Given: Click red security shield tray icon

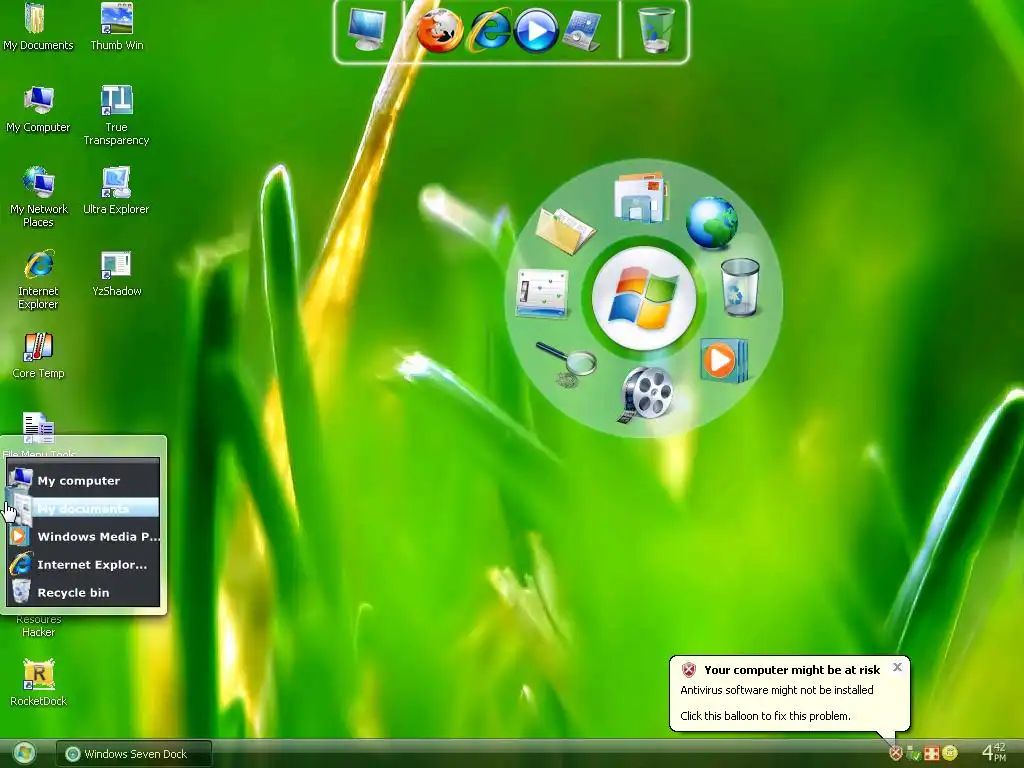Looking at the screenshot, I should click(896, 753).
